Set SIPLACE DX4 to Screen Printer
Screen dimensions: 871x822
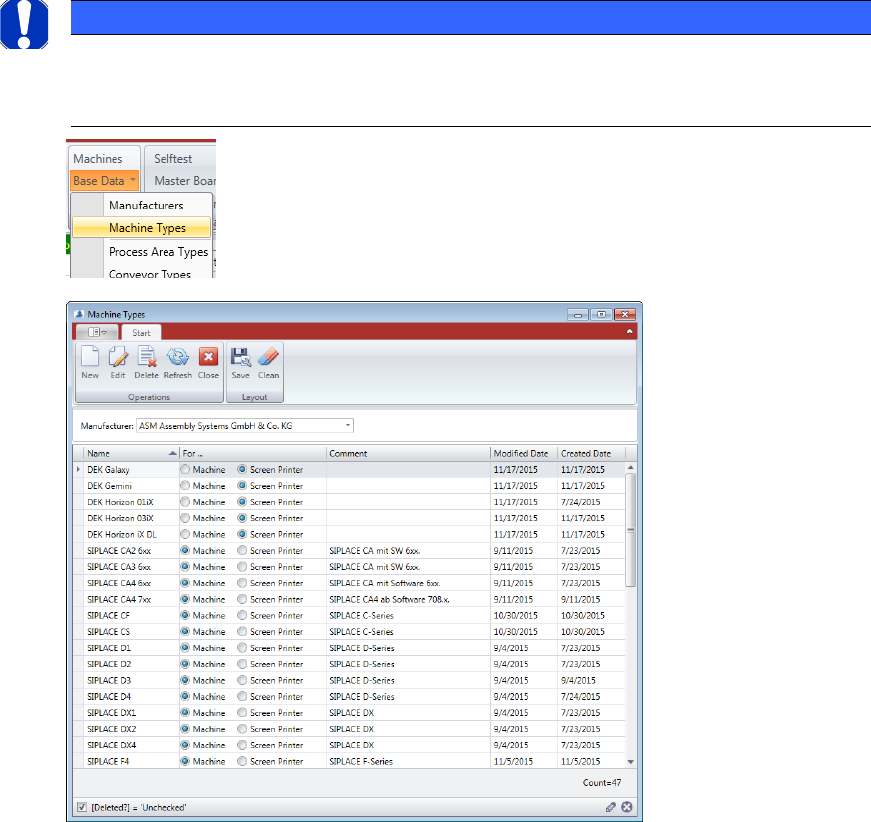click(x=242, y=745)
